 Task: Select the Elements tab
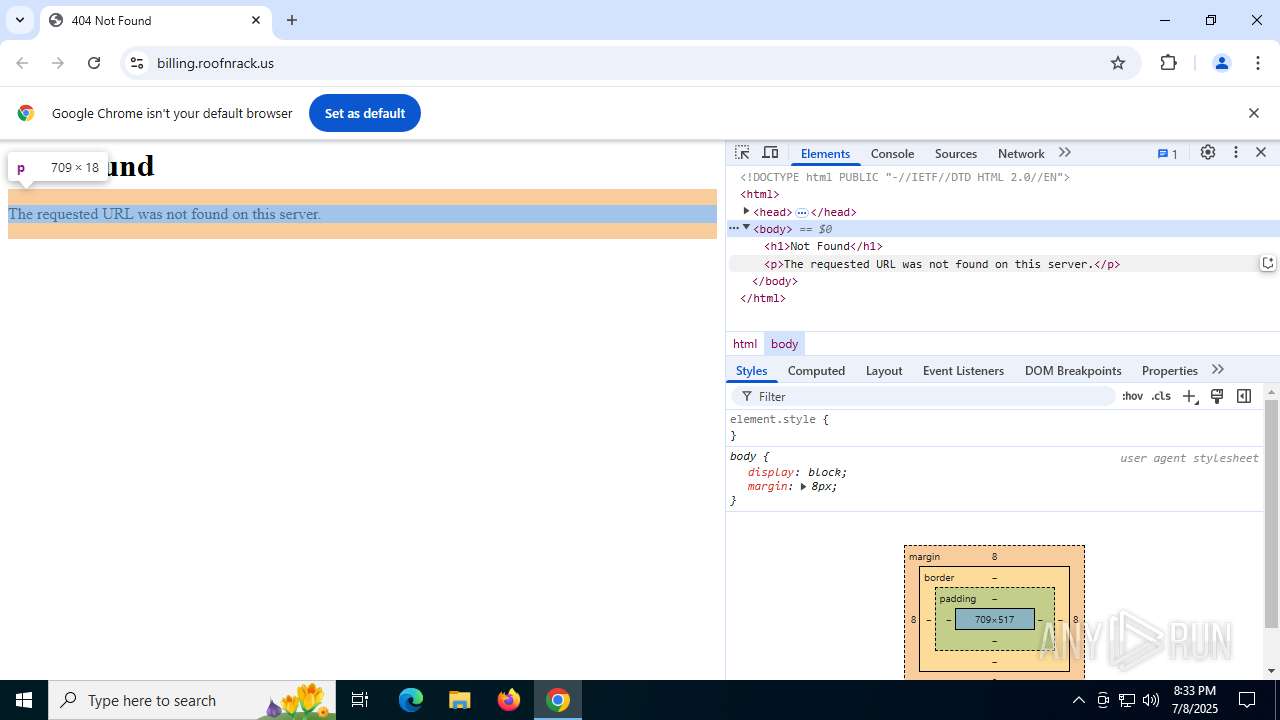[825, 154]
